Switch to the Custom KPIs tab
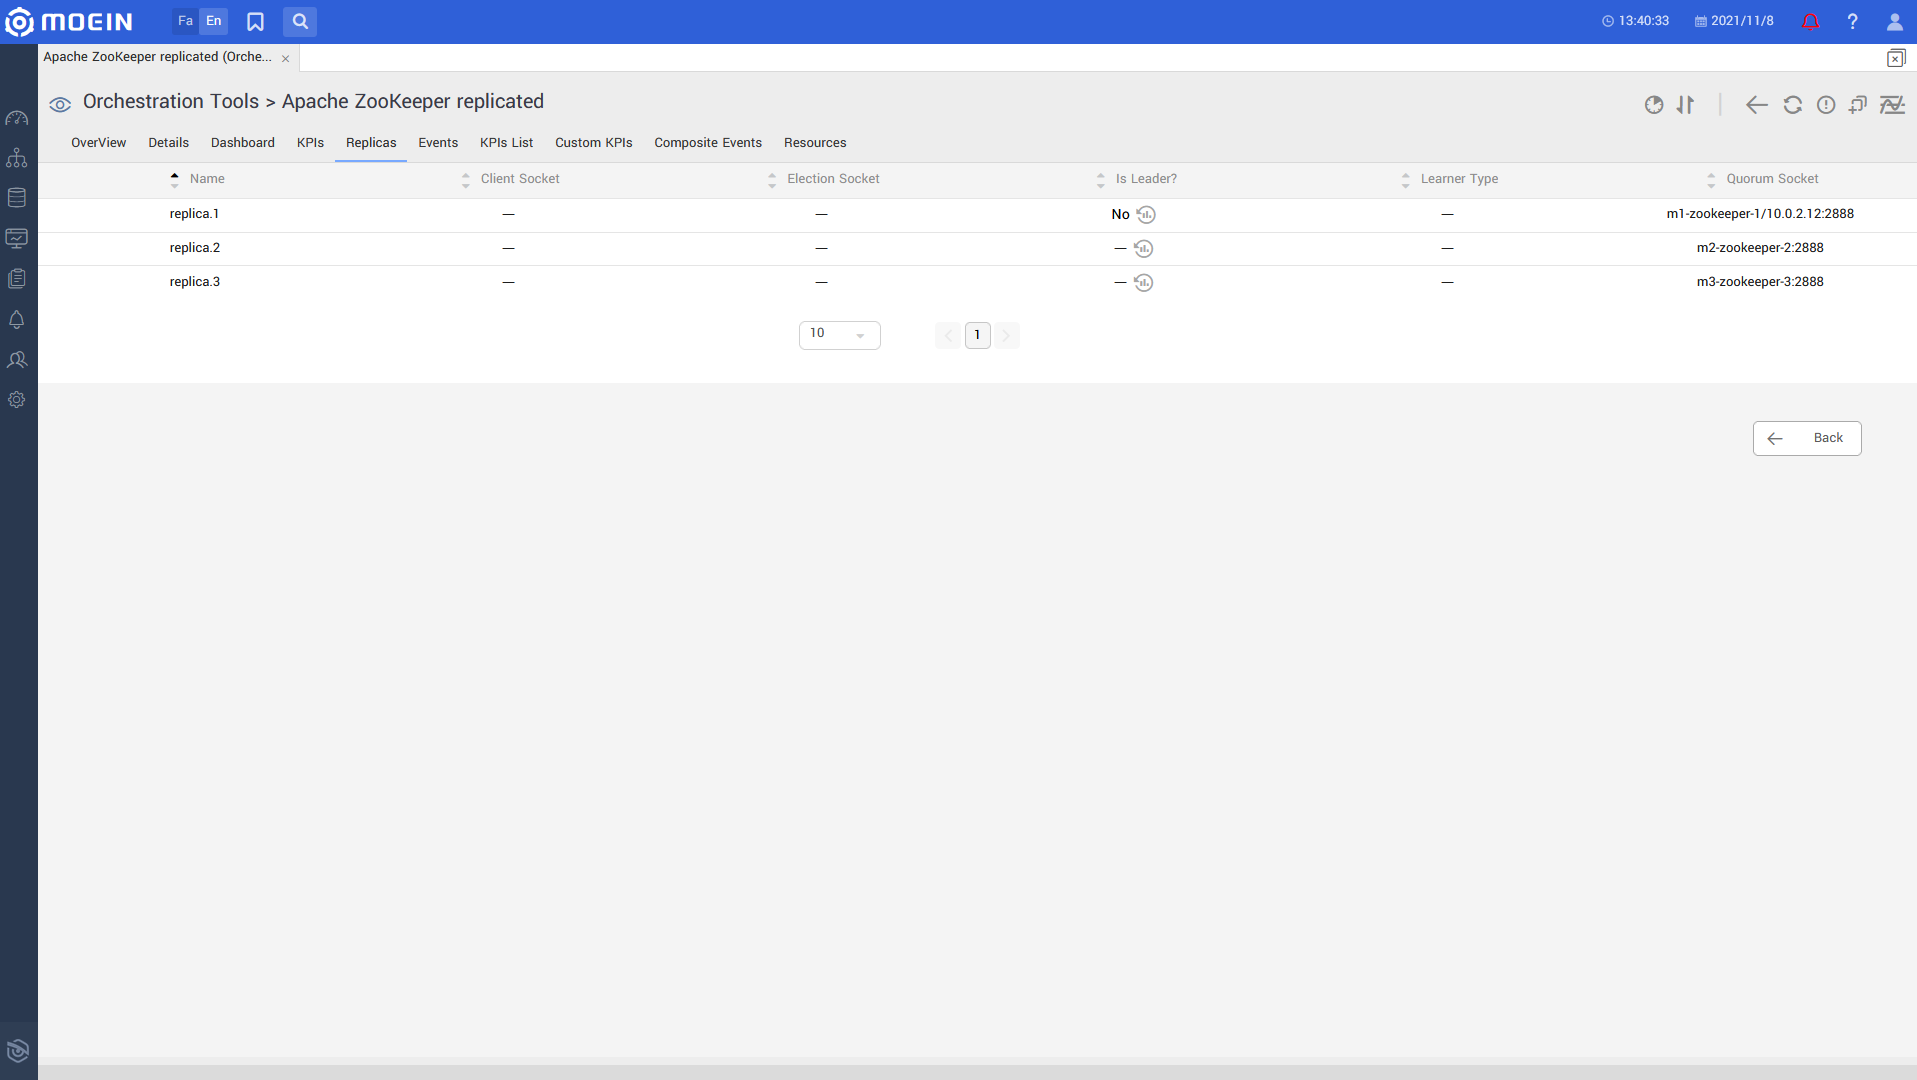The height and width of the screenshot is (1080, 1917). point(594,143)
